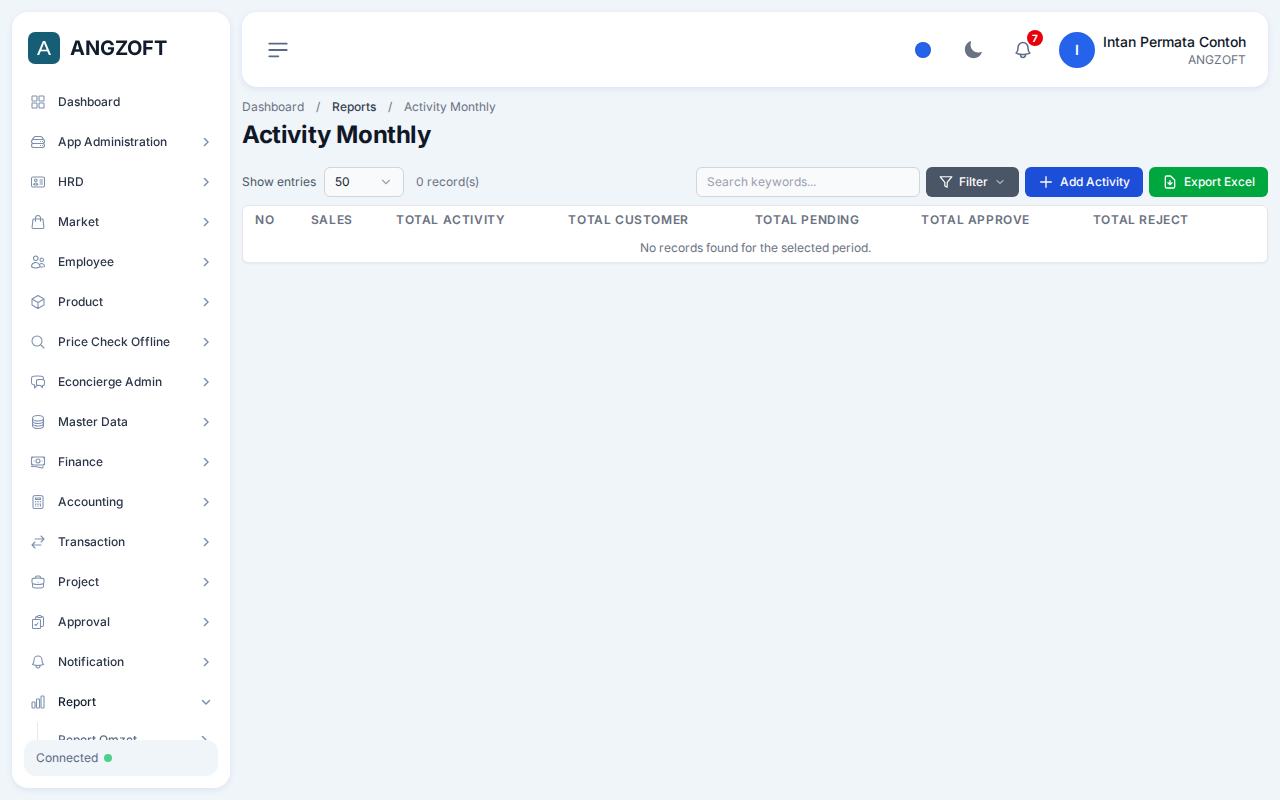Click the Product box icon
The width and height of the screenshot is (1280, 800).
(x=38, y=302)
